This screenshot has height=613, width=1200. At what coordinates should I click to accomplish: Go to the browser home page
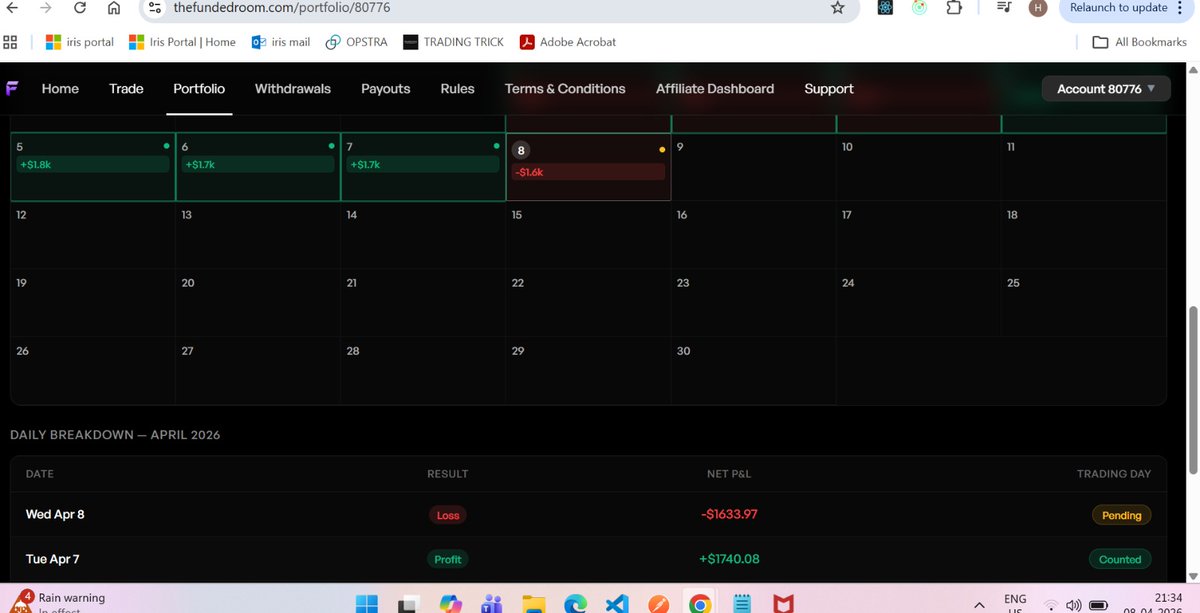click(x=113, y=8)
